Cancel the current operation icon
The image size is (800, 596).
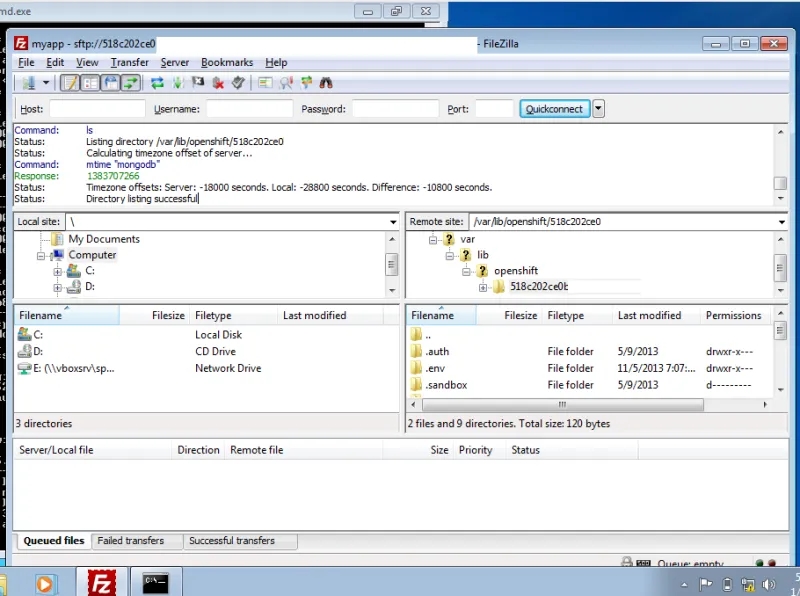[x=197, y=82]
